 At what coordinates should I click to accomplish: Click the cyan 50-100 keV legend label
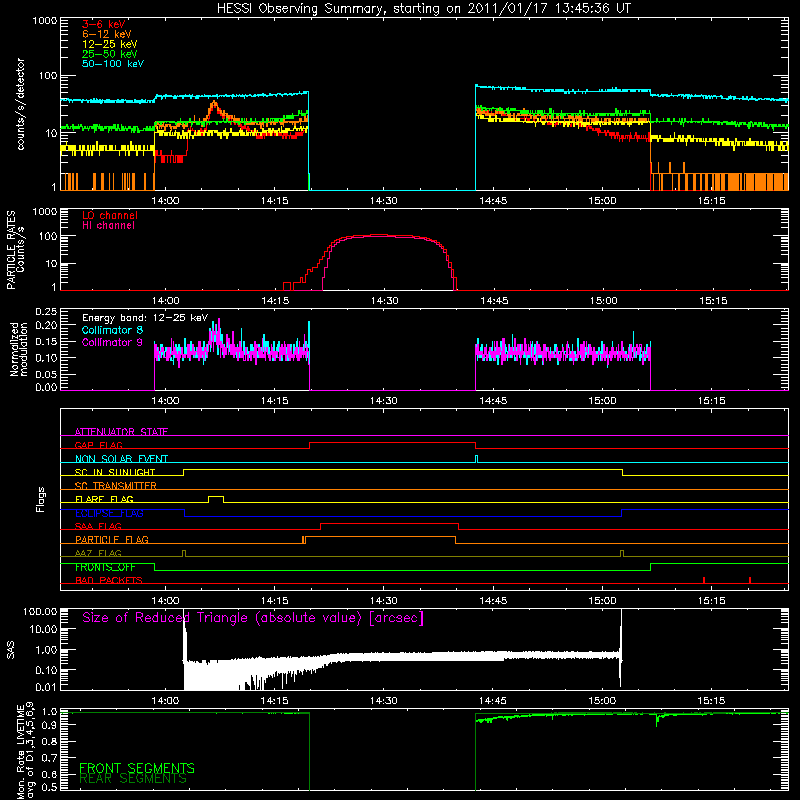pos(113,64)
